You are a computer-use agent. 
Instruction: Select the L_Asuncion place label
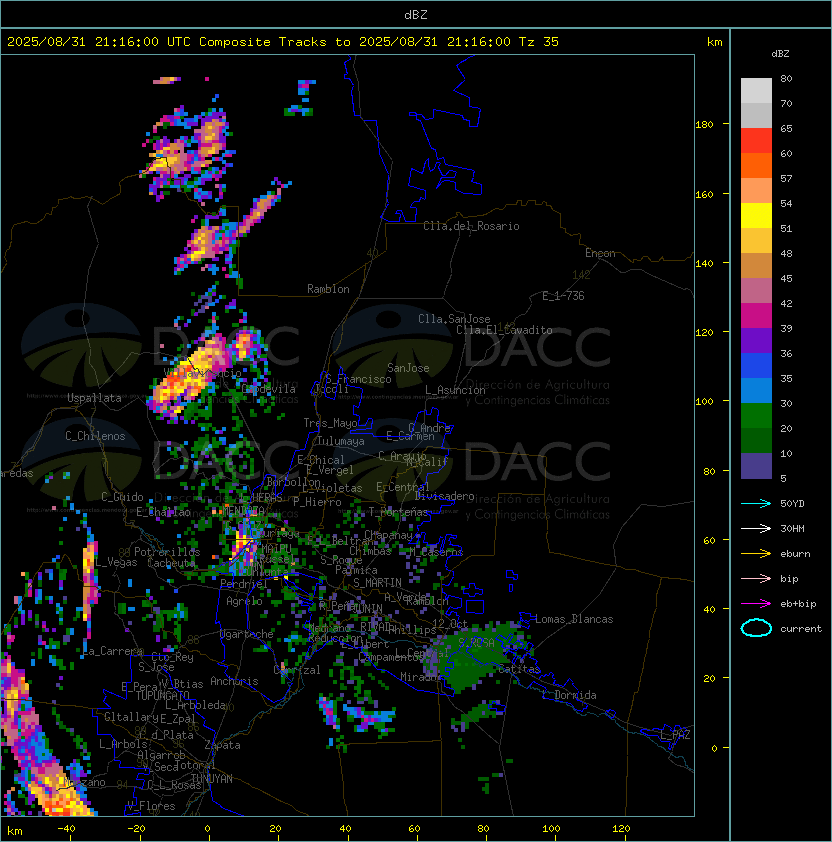[x=455, y=390]
